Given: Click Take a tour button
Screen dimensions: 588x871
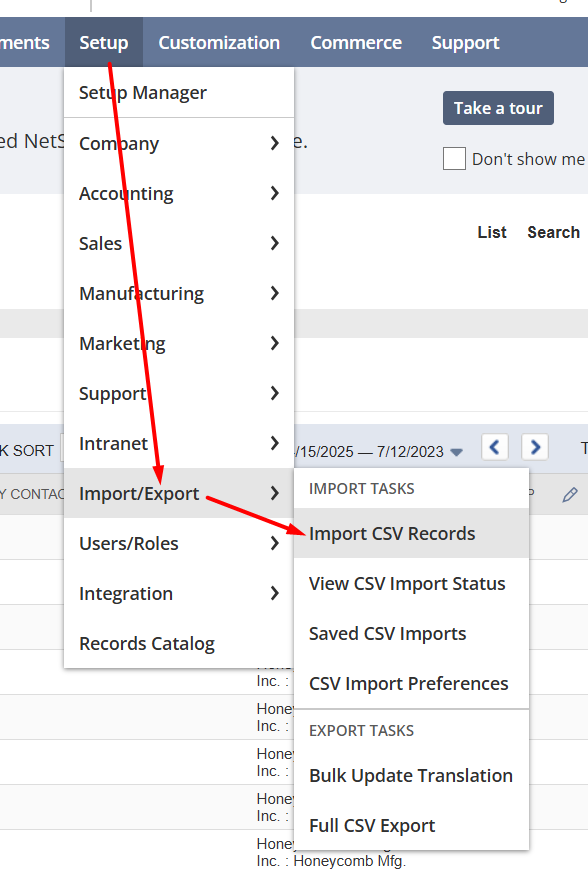Looking at the screenshot, I should pos(498,108).
